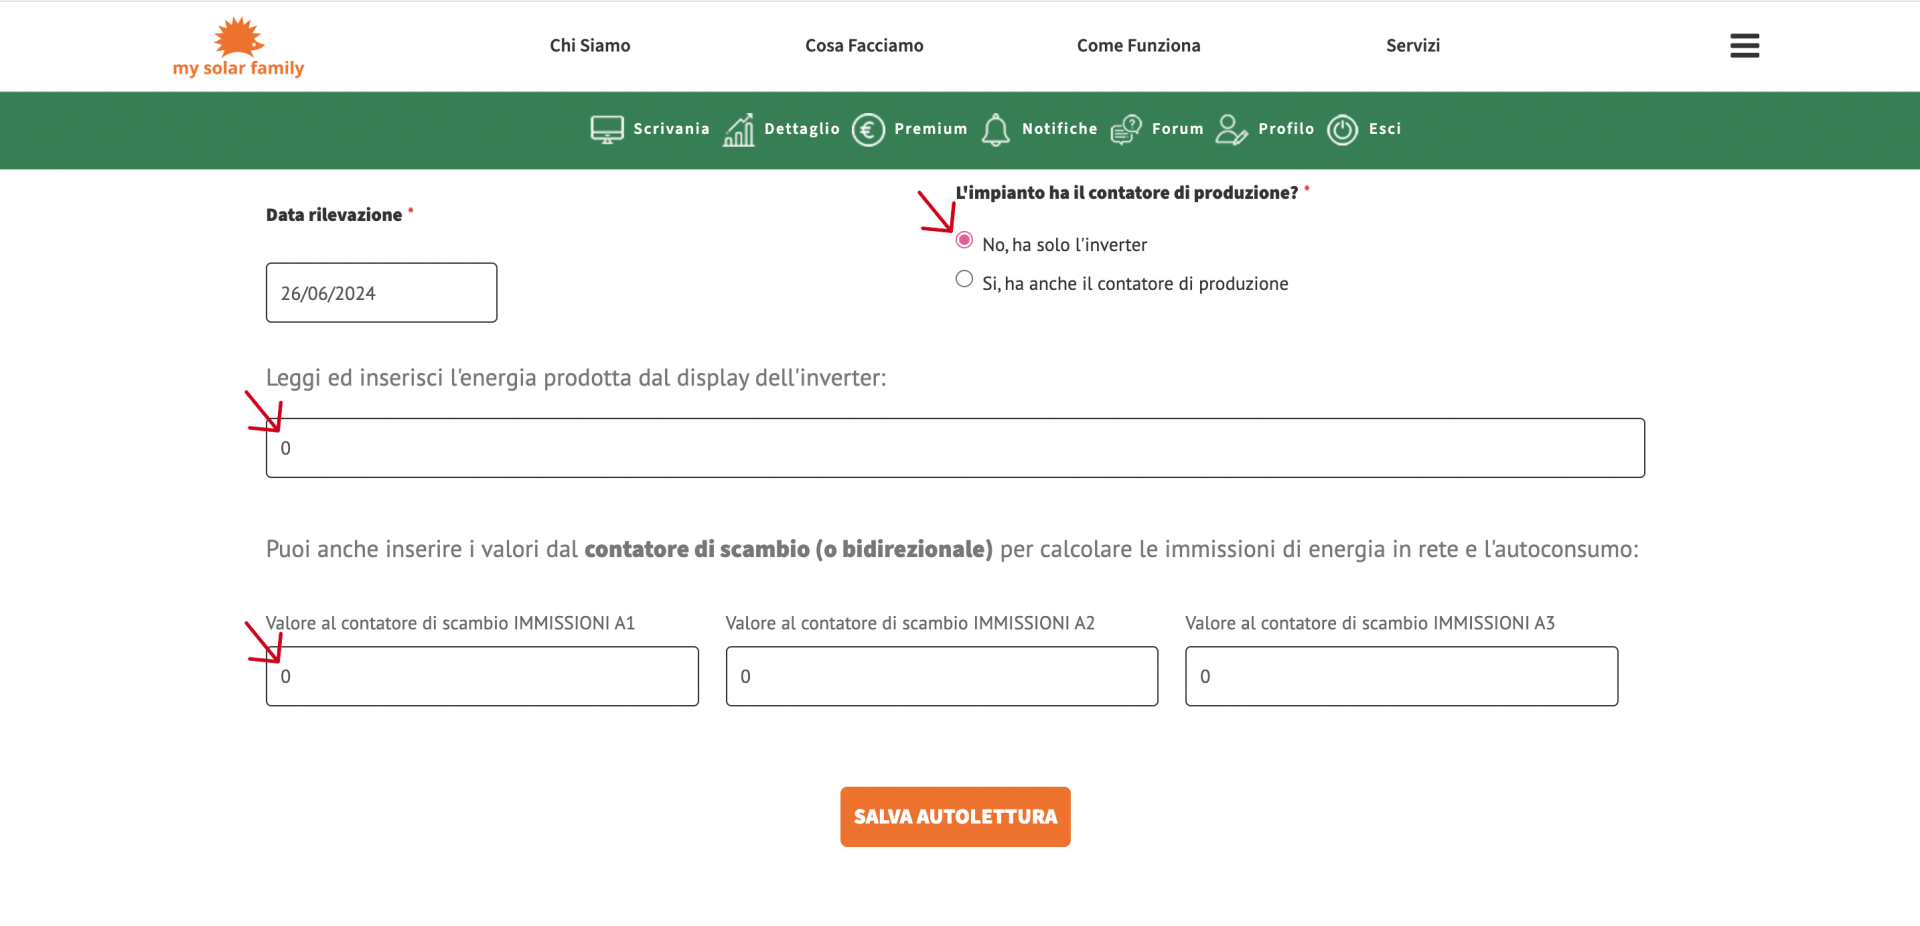Focus the IMMISSIONI A3 value field
The height and width of the screenshot is (926, 1920).
(1401, 676)
